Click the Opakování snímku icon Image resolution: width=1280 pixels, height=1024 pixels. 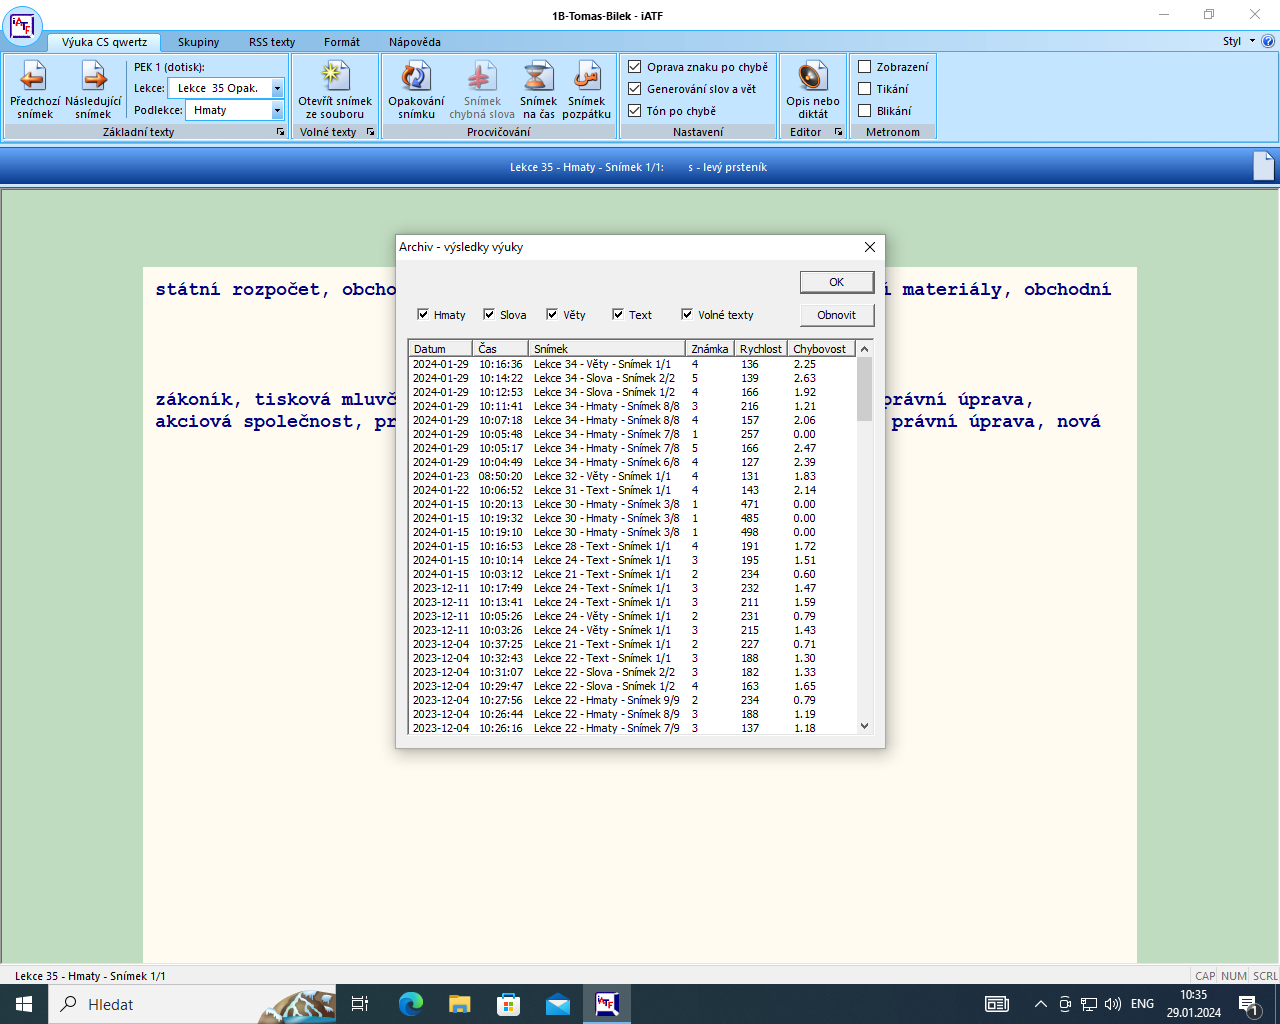[x=416, y=78]
